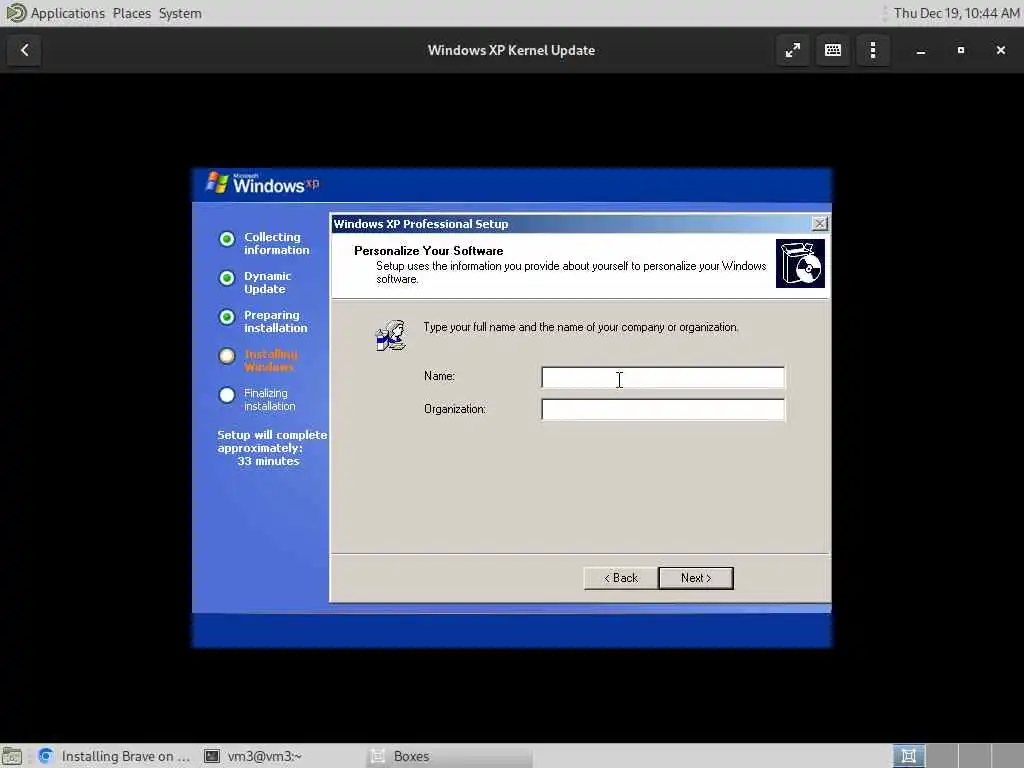Click the Name input field
This screenshot has height=768, width=1024.
663,377
